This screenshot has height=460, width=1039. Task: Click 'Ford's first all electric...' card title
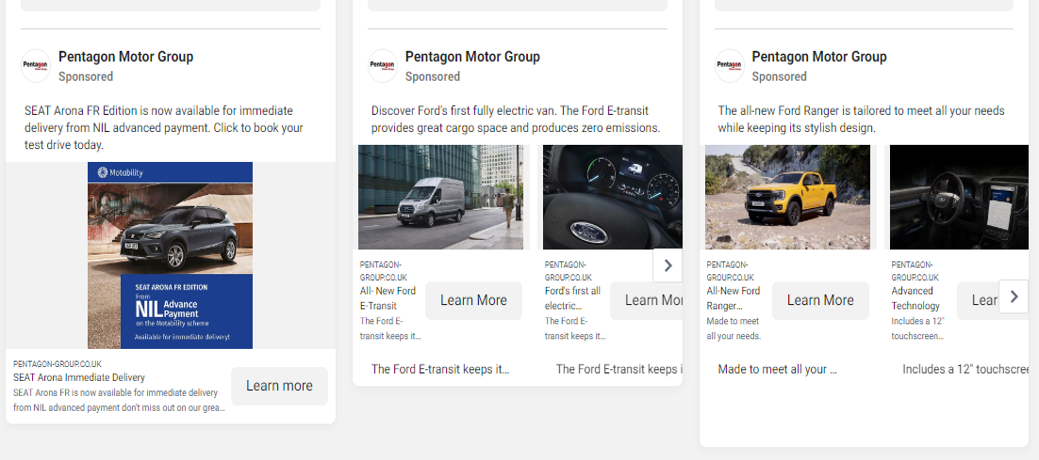point(573,298)
